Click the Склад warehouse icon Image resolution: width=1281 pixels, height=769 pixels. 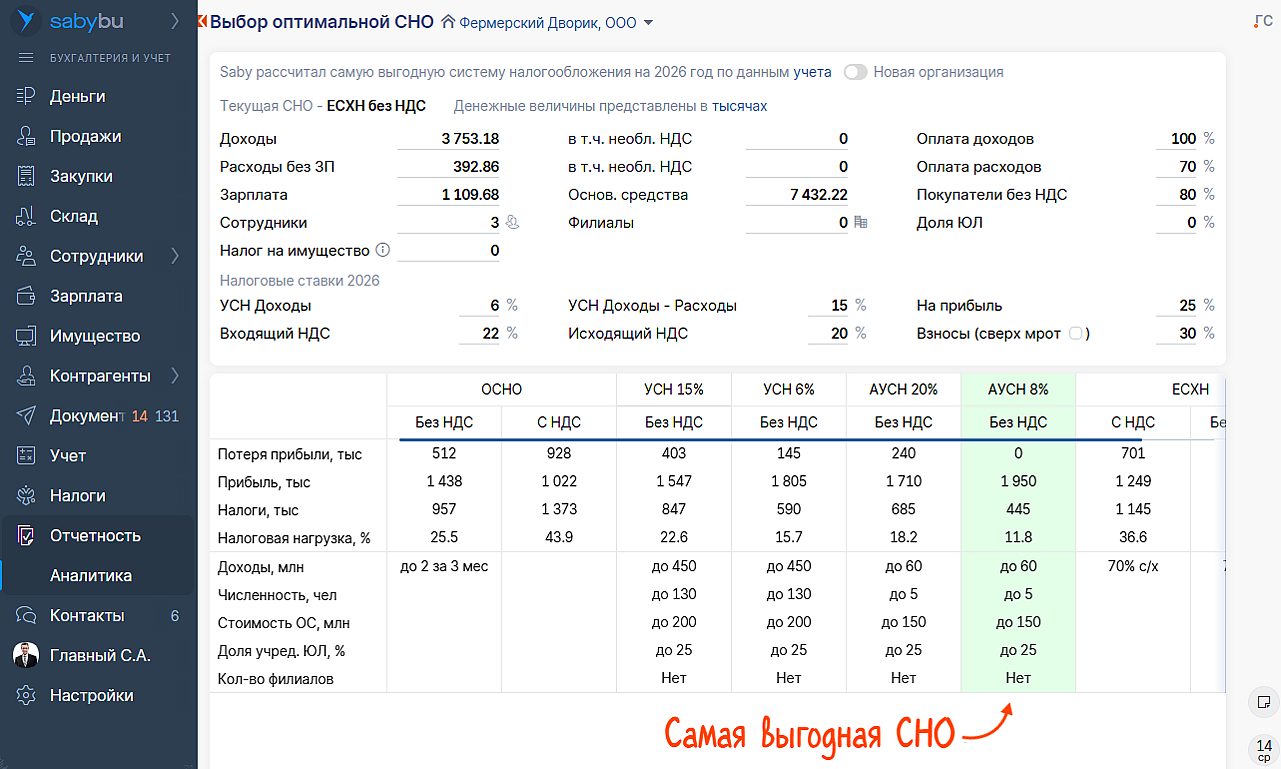pos(27,216)
